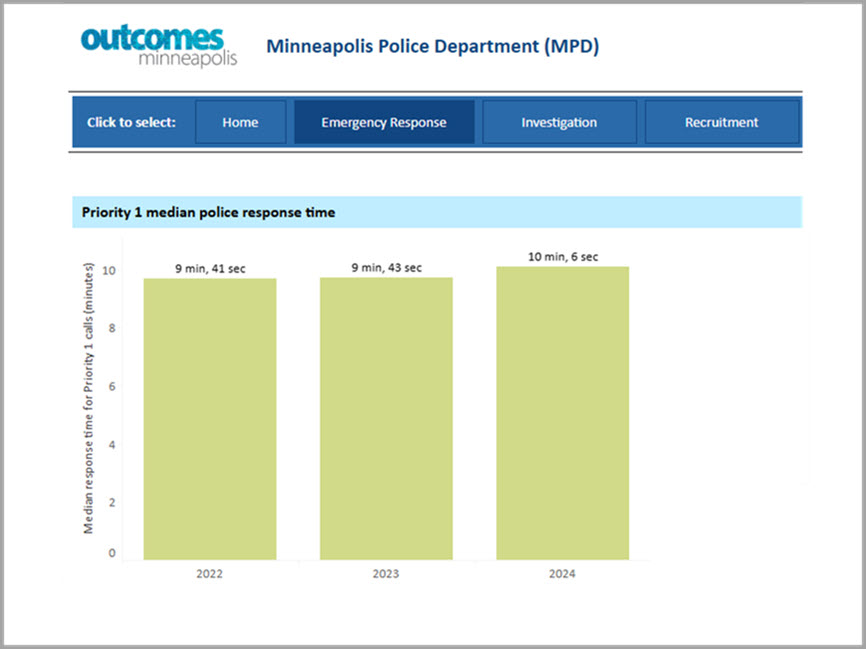This screenshot has height=649, width=866.
Task: Click the "Click to select:" label
Action: pos(131,122)
